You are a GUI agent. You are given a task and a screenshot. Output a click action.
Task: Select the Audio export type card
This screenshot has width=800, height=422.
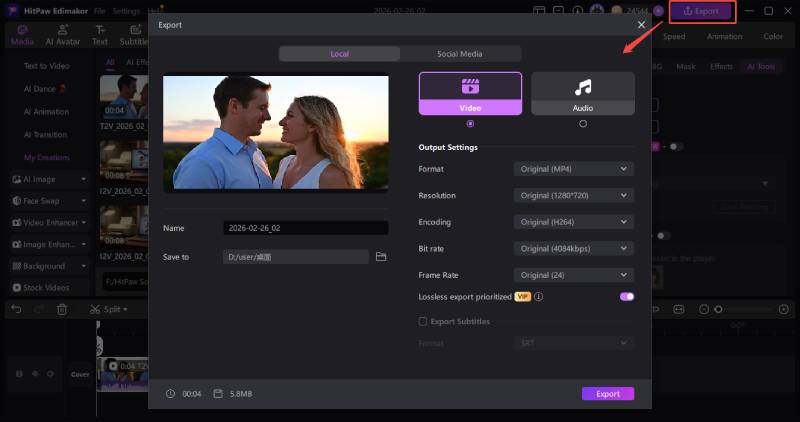(582, 93)
